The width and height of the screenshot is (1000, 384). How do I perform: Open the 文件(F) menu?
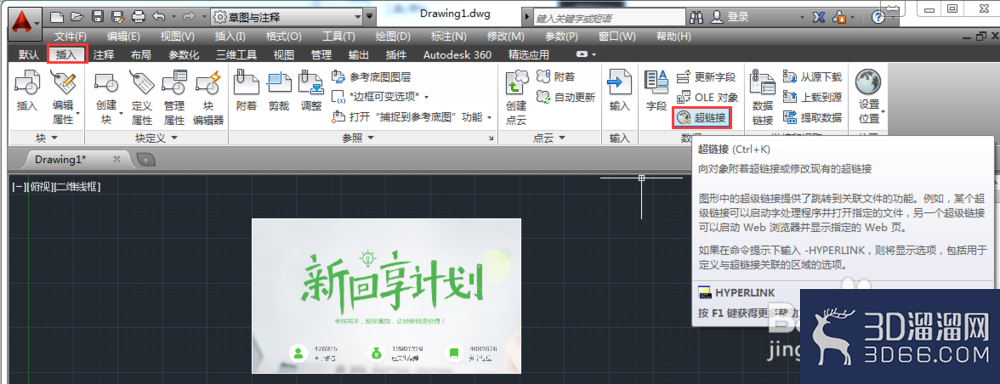(x=70, y=36)
